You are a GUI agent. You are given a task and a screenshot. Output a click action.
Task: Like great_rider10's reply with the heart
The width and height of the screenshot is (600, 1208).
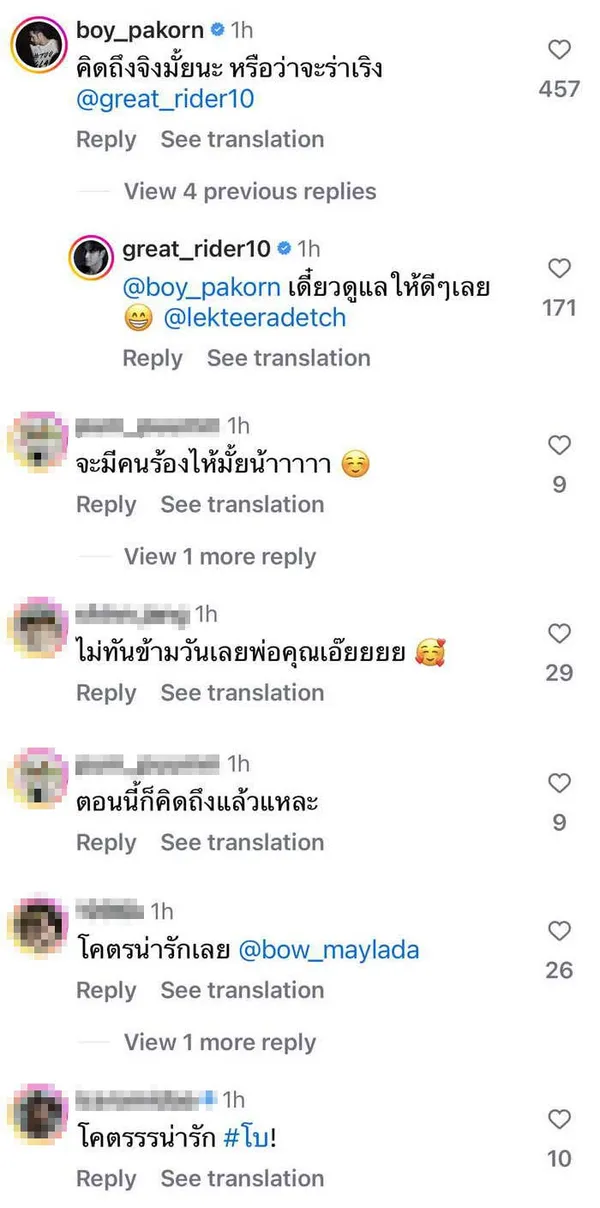[559, 269]
